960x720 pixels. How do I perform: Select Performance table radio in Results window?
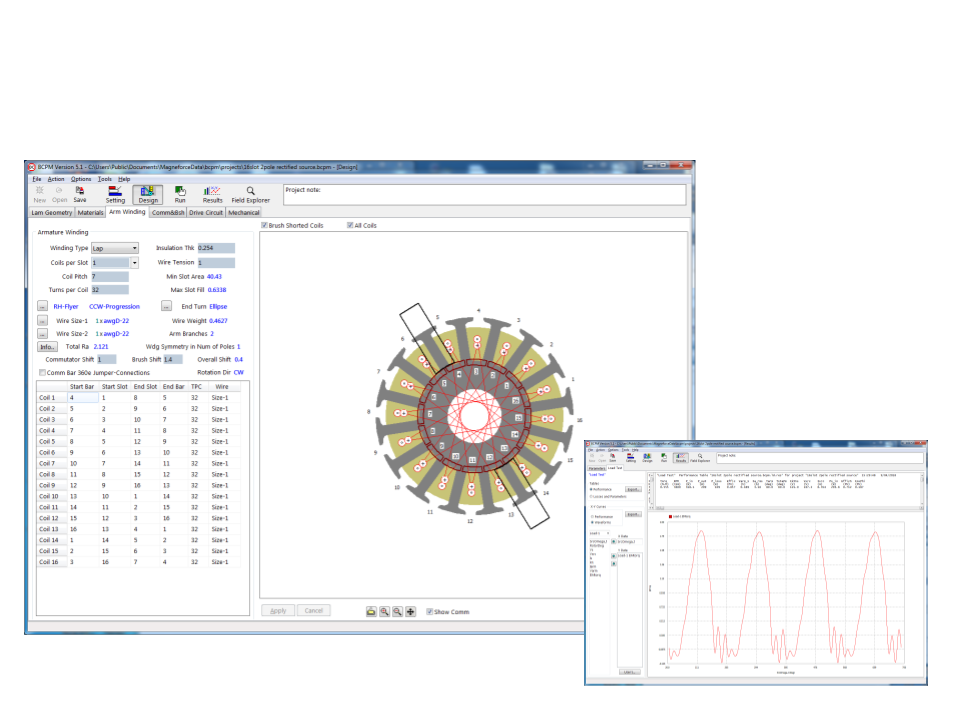click(591, 489)
